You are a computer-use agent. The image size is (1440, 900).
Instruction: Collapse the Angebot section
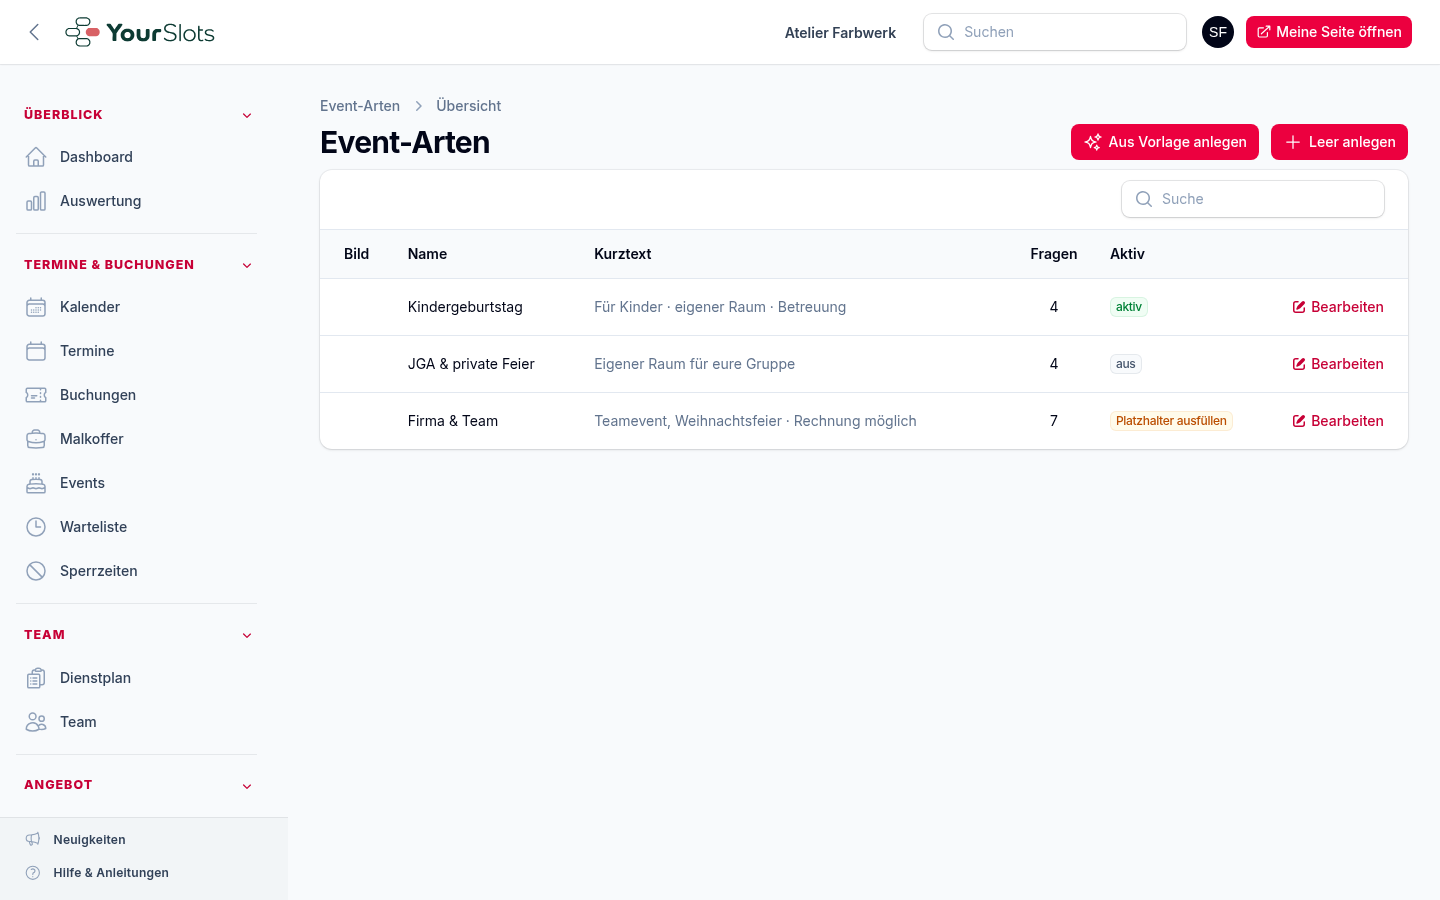[x=247, y=786]
